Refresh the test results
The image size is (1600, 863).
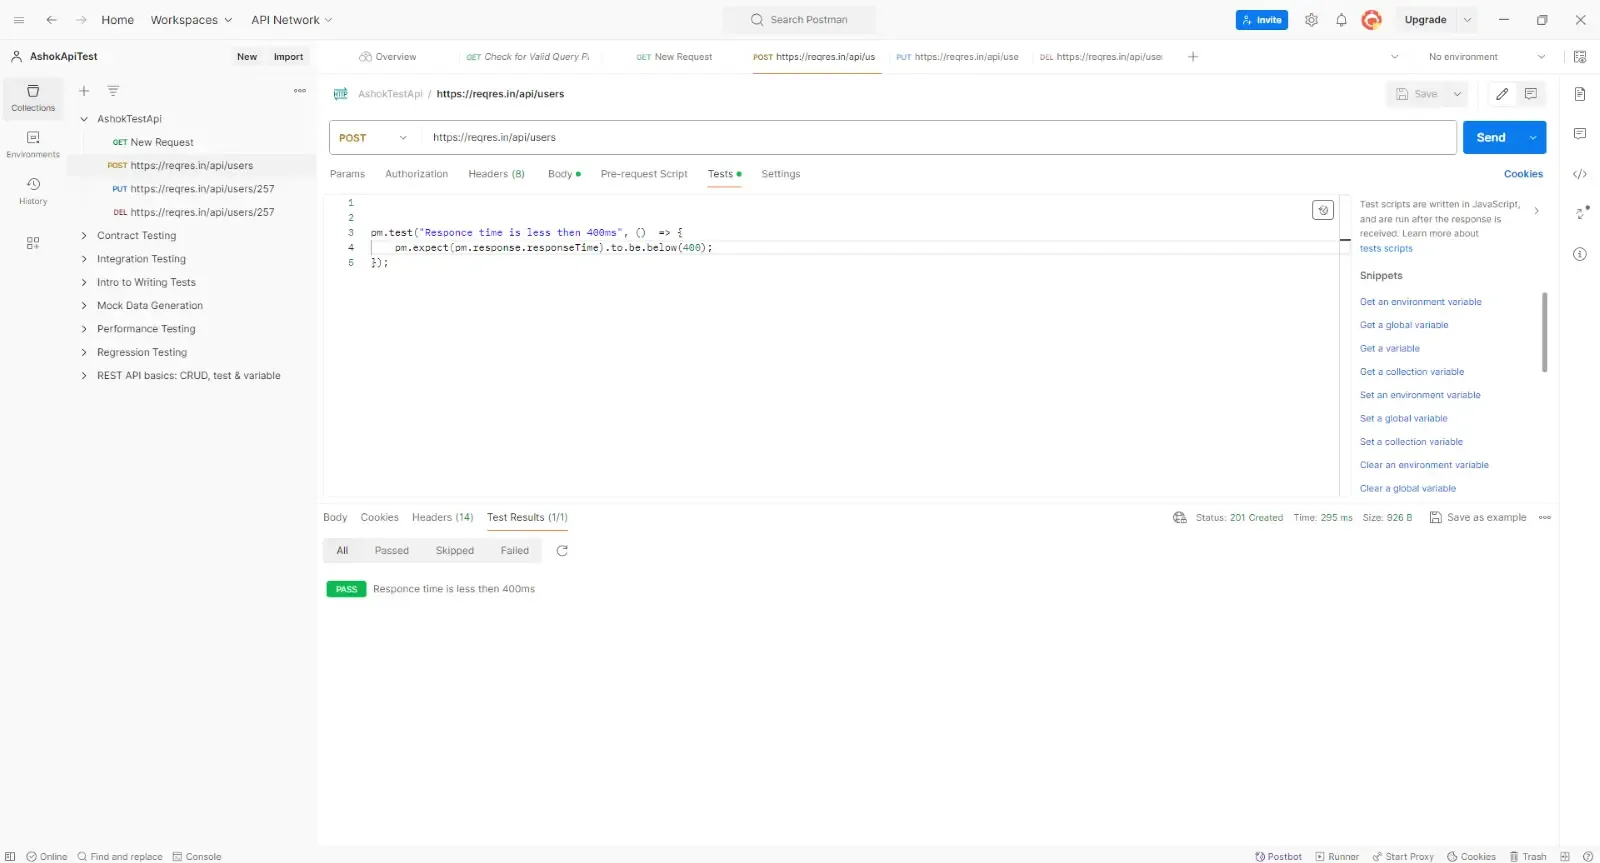[x=562, y=551]
